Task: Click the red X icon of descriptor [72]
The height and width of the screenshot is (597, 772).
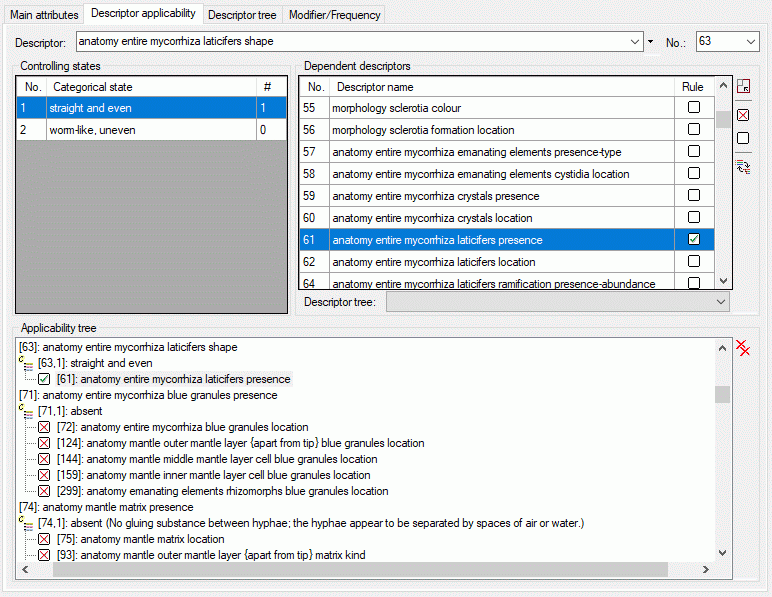Action: pyautogui.click(x=44, y=427)
